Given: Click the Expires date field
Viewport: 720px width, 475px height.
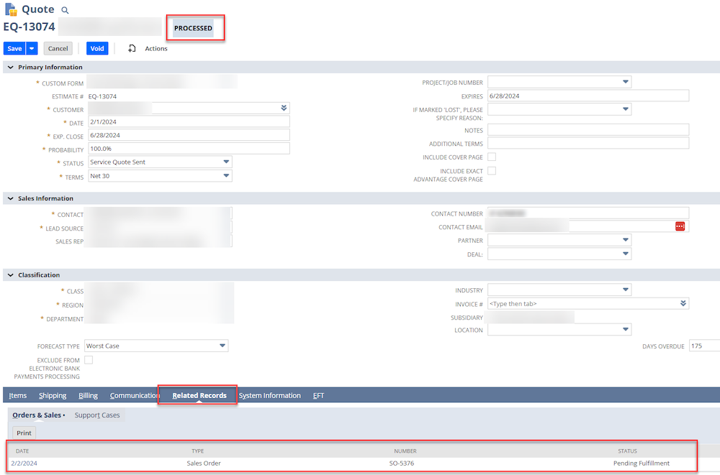Looking at the screenshot, I should (588, 96).
